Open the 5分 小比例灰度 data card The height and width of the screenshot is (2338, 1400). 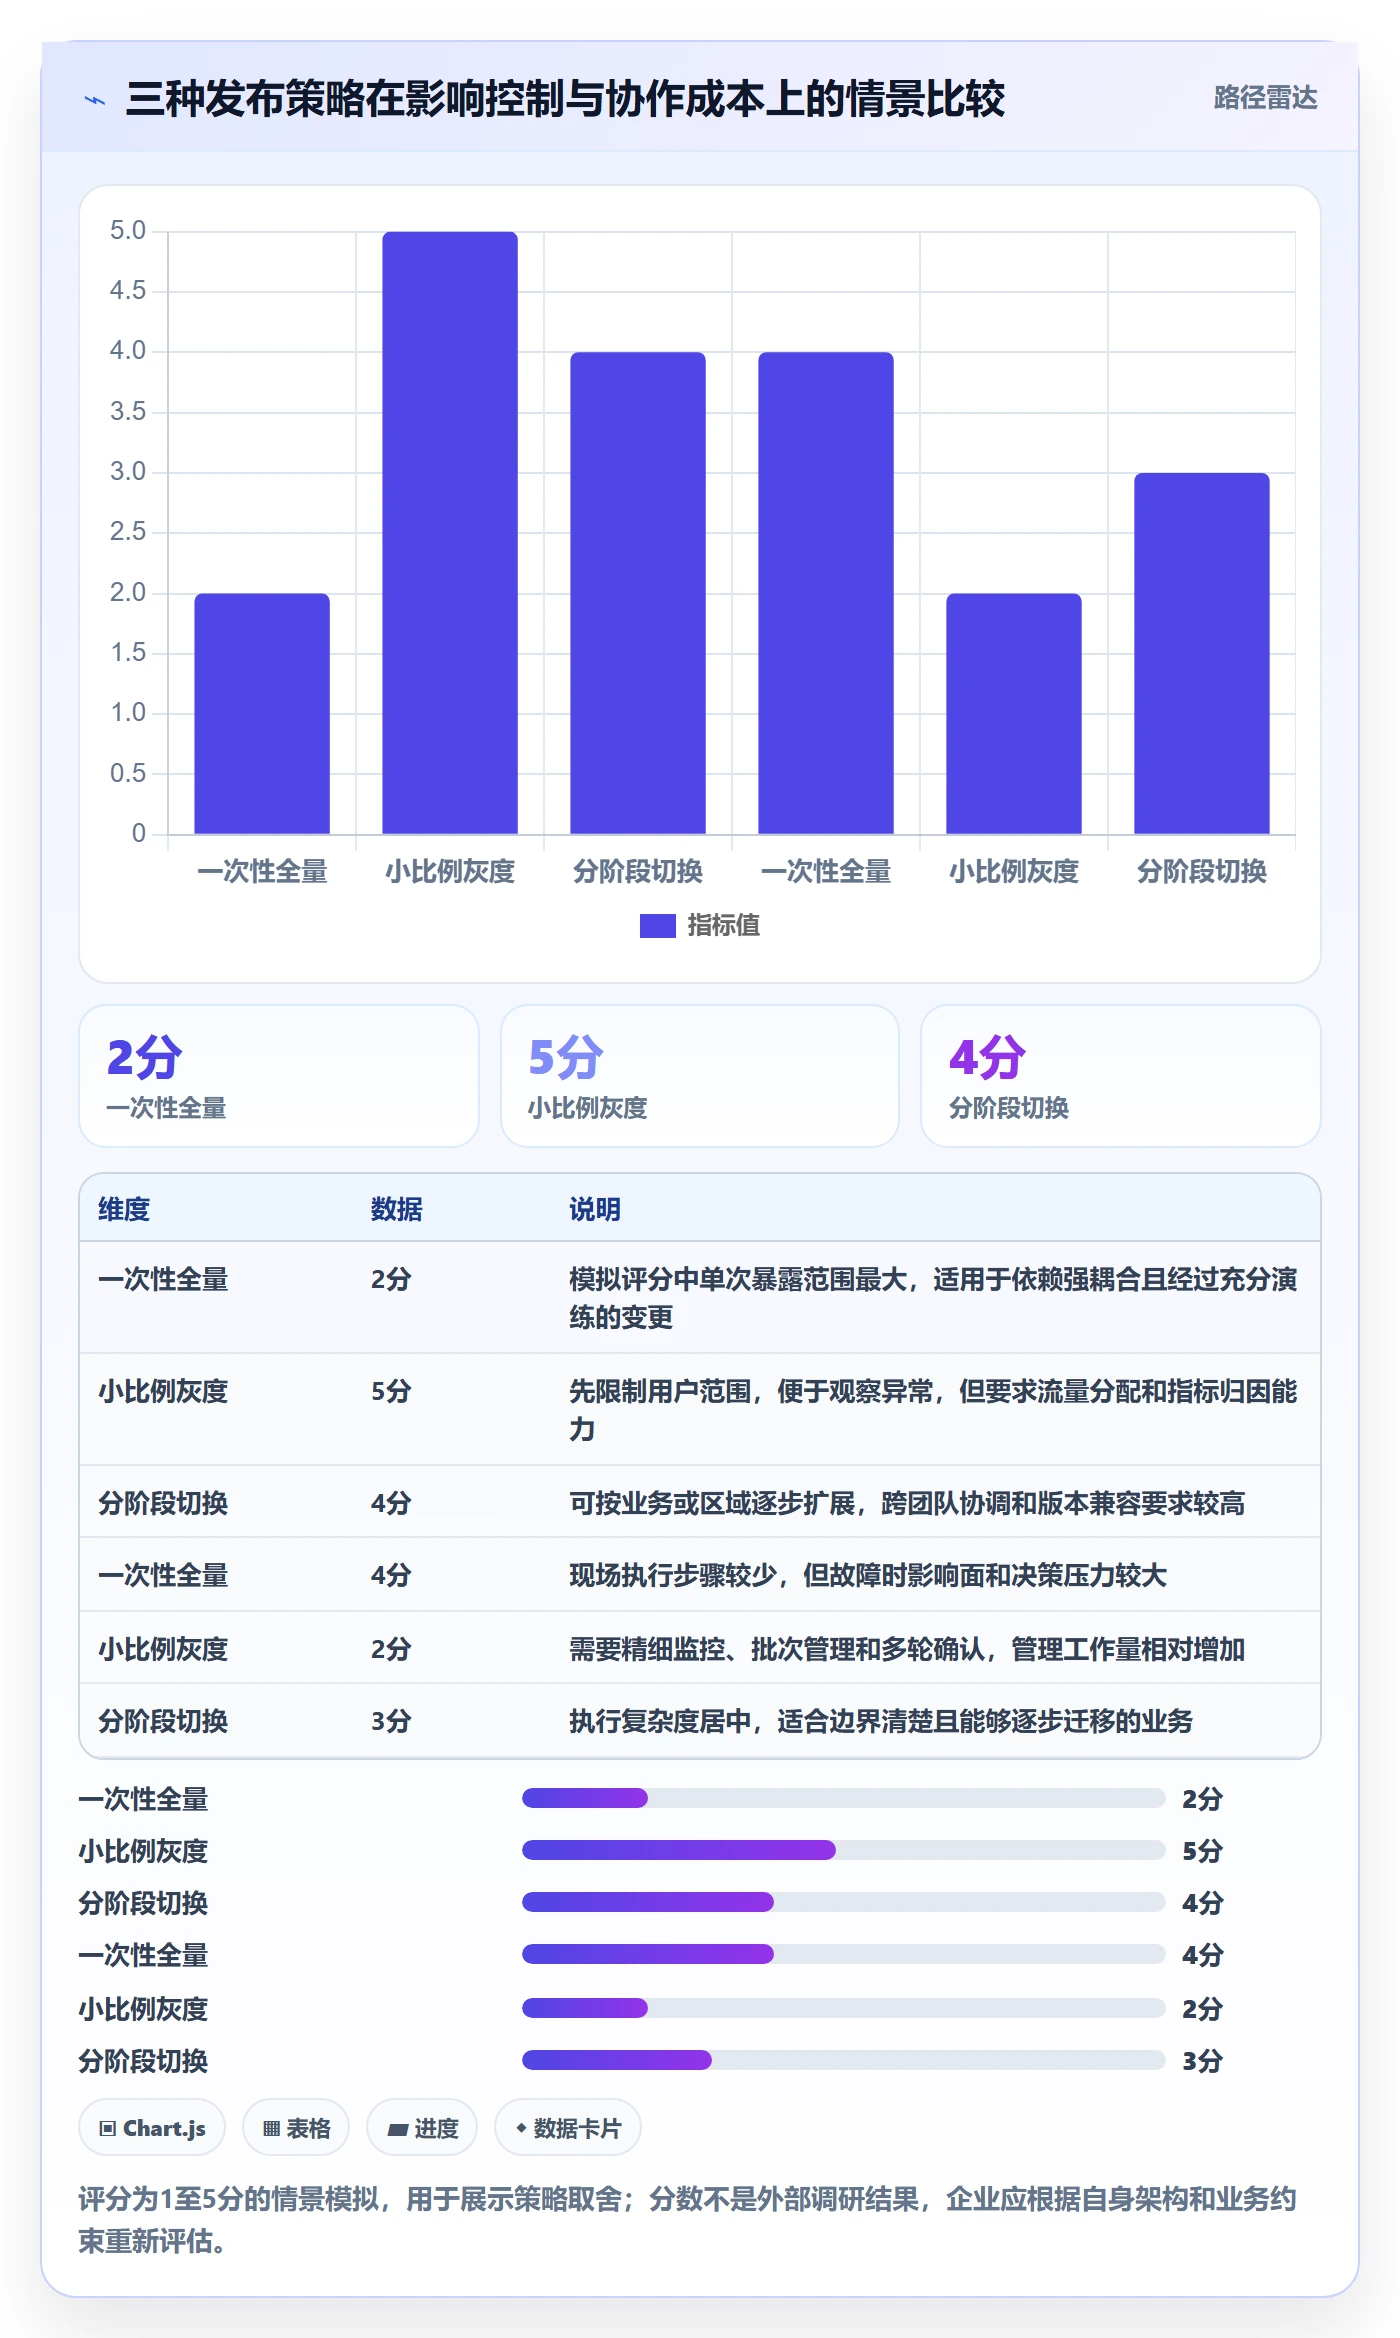pos(700,1076)
